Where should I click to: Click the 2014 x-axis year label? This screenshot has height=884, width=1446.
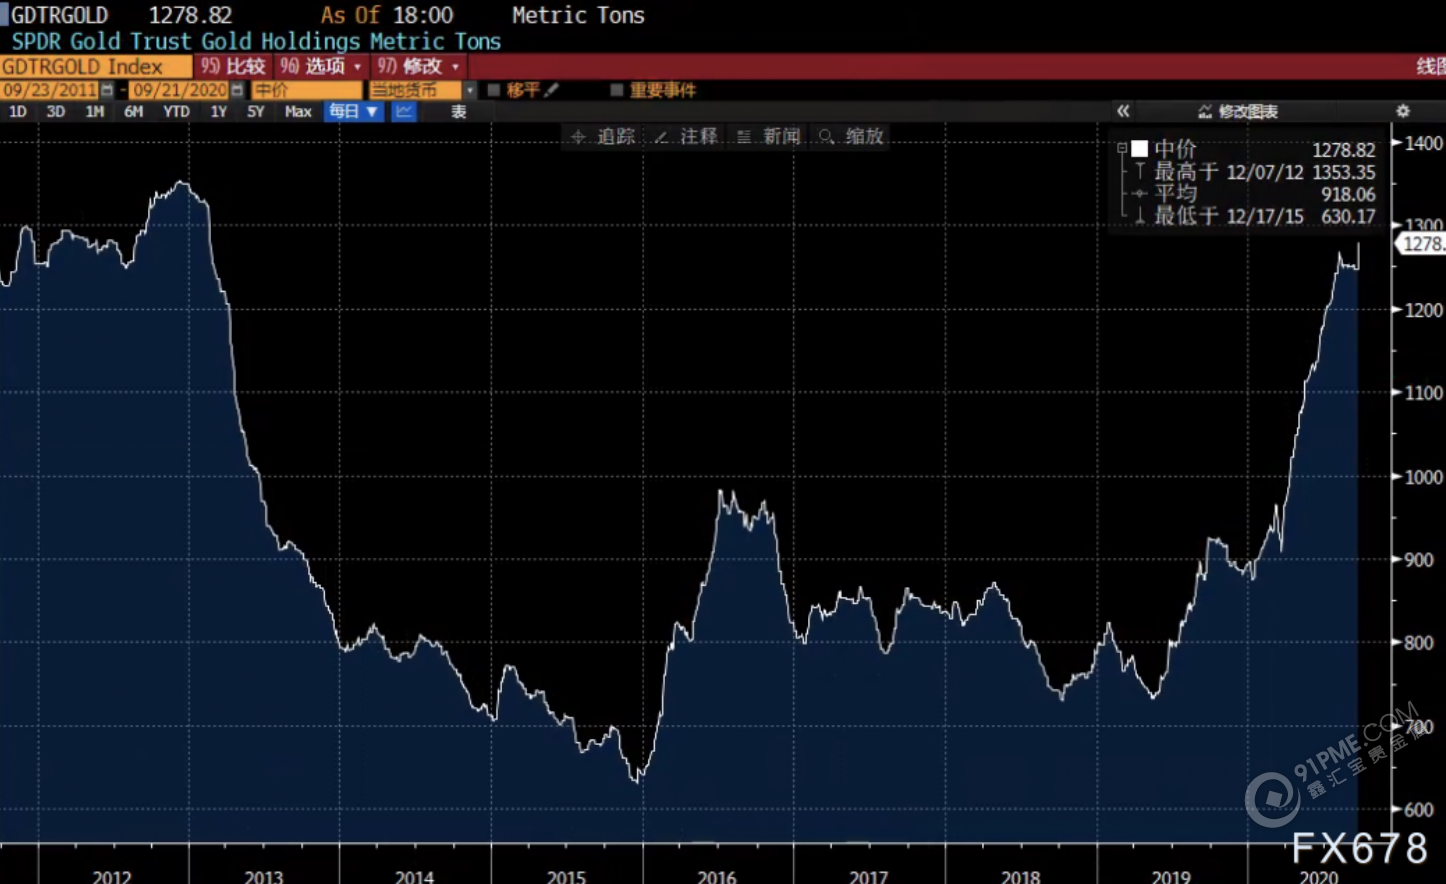(414, 876)
